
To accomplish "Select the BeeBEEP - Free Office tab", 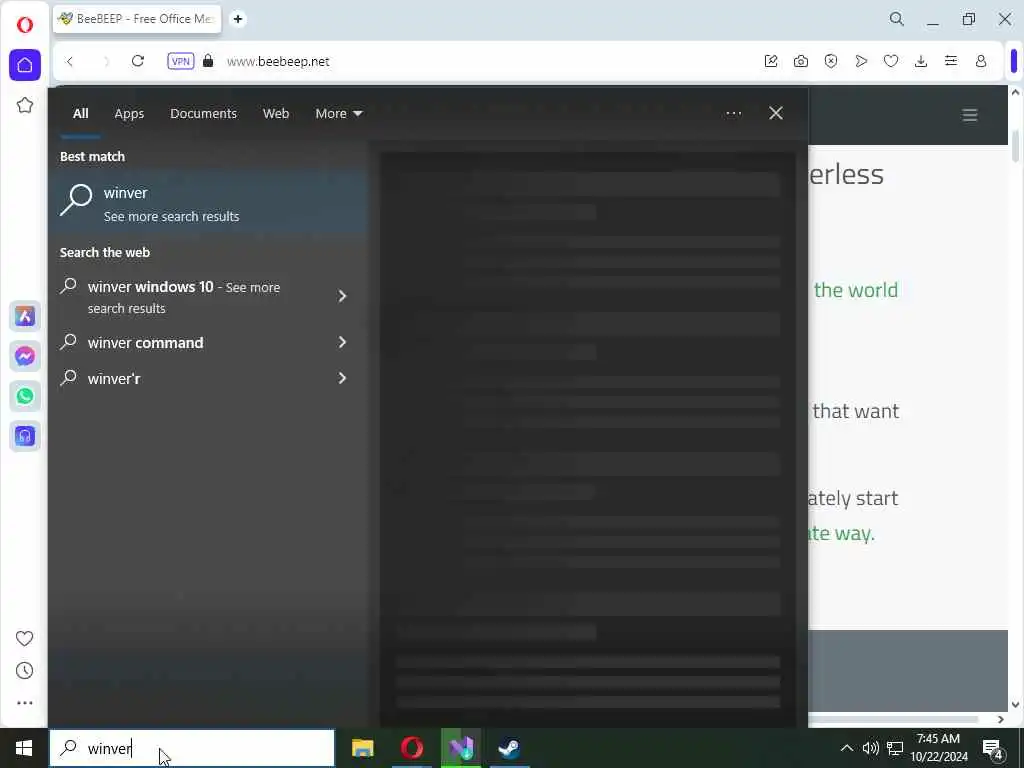I will pyautogui.click(x=137, y=19).
